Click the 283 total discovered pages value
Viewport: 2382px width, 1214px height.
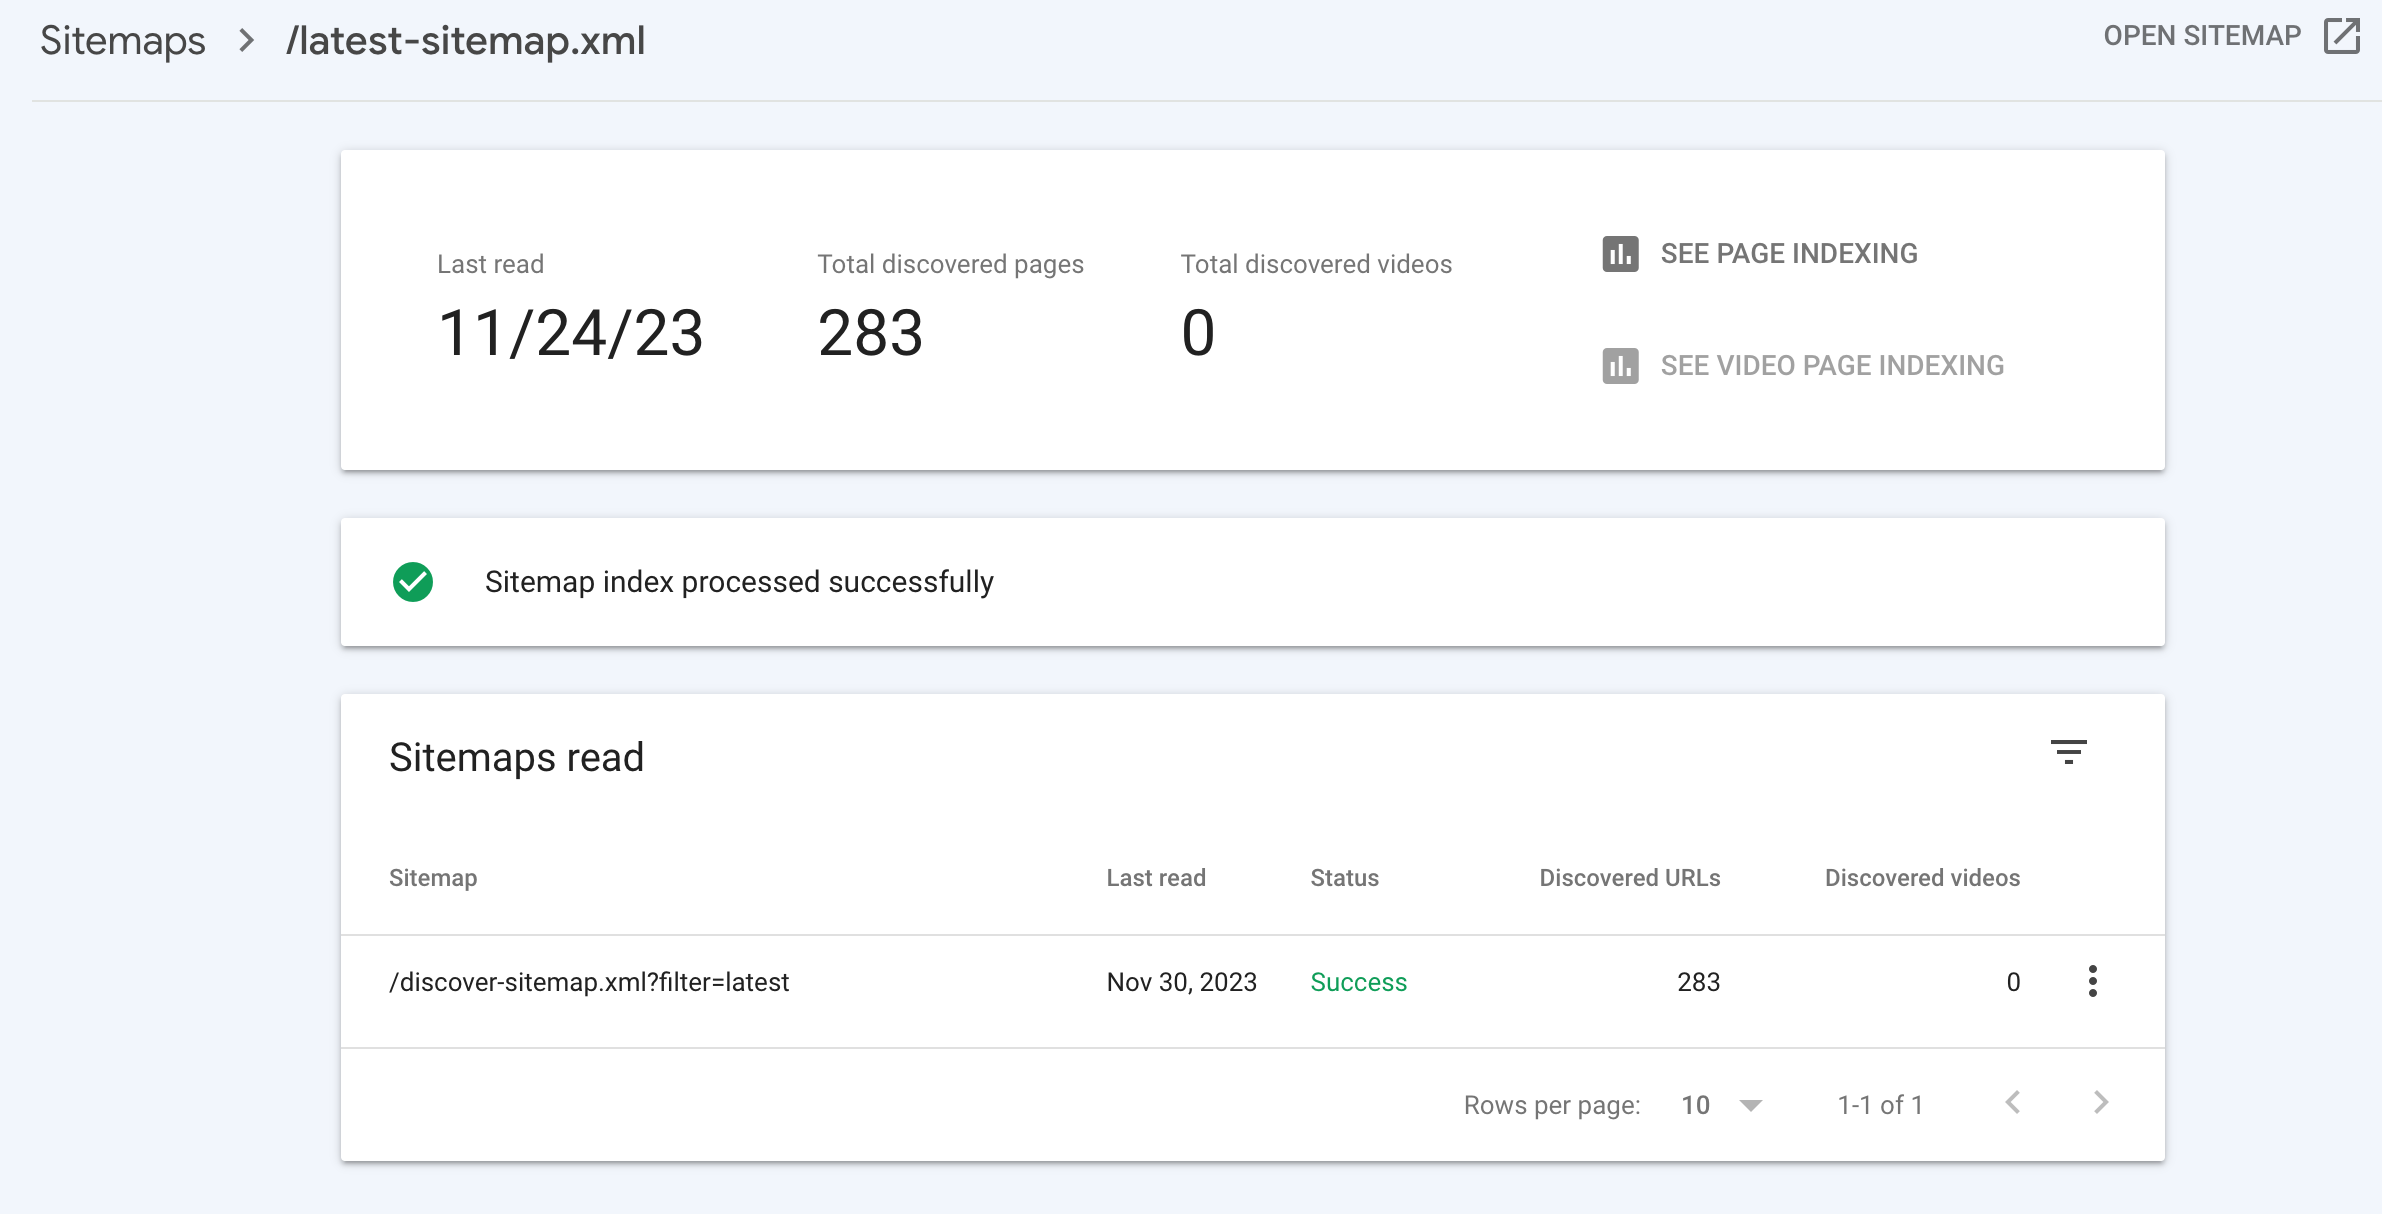[870, 333]
